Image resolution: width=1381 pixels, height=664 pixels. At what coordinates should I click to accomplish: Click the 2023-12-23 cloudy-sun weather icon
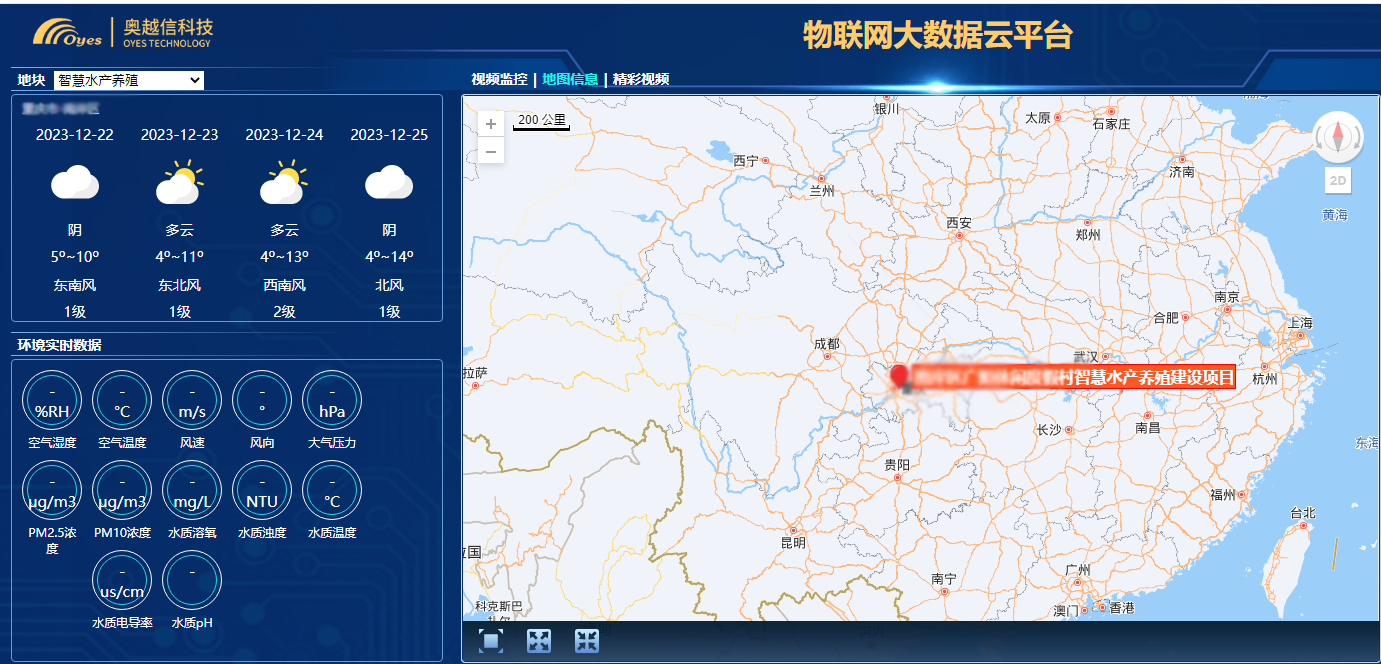point(180,183)
